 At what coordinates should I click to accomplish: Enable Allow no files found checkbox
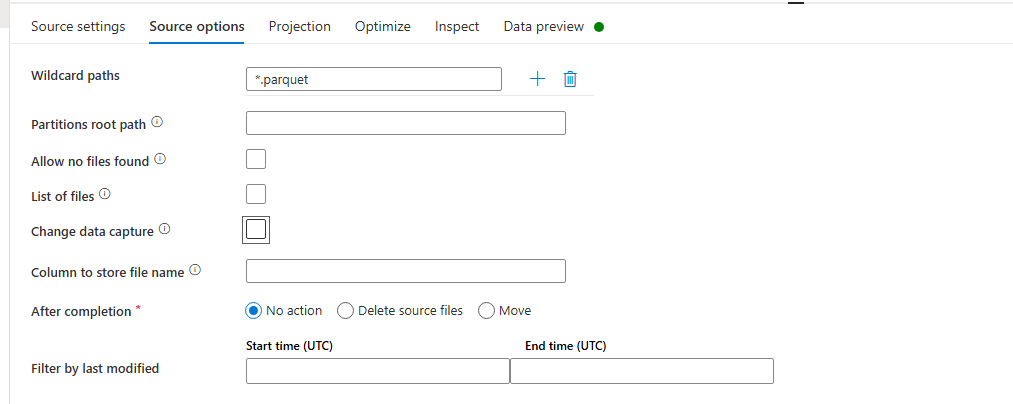pos(256,159)
